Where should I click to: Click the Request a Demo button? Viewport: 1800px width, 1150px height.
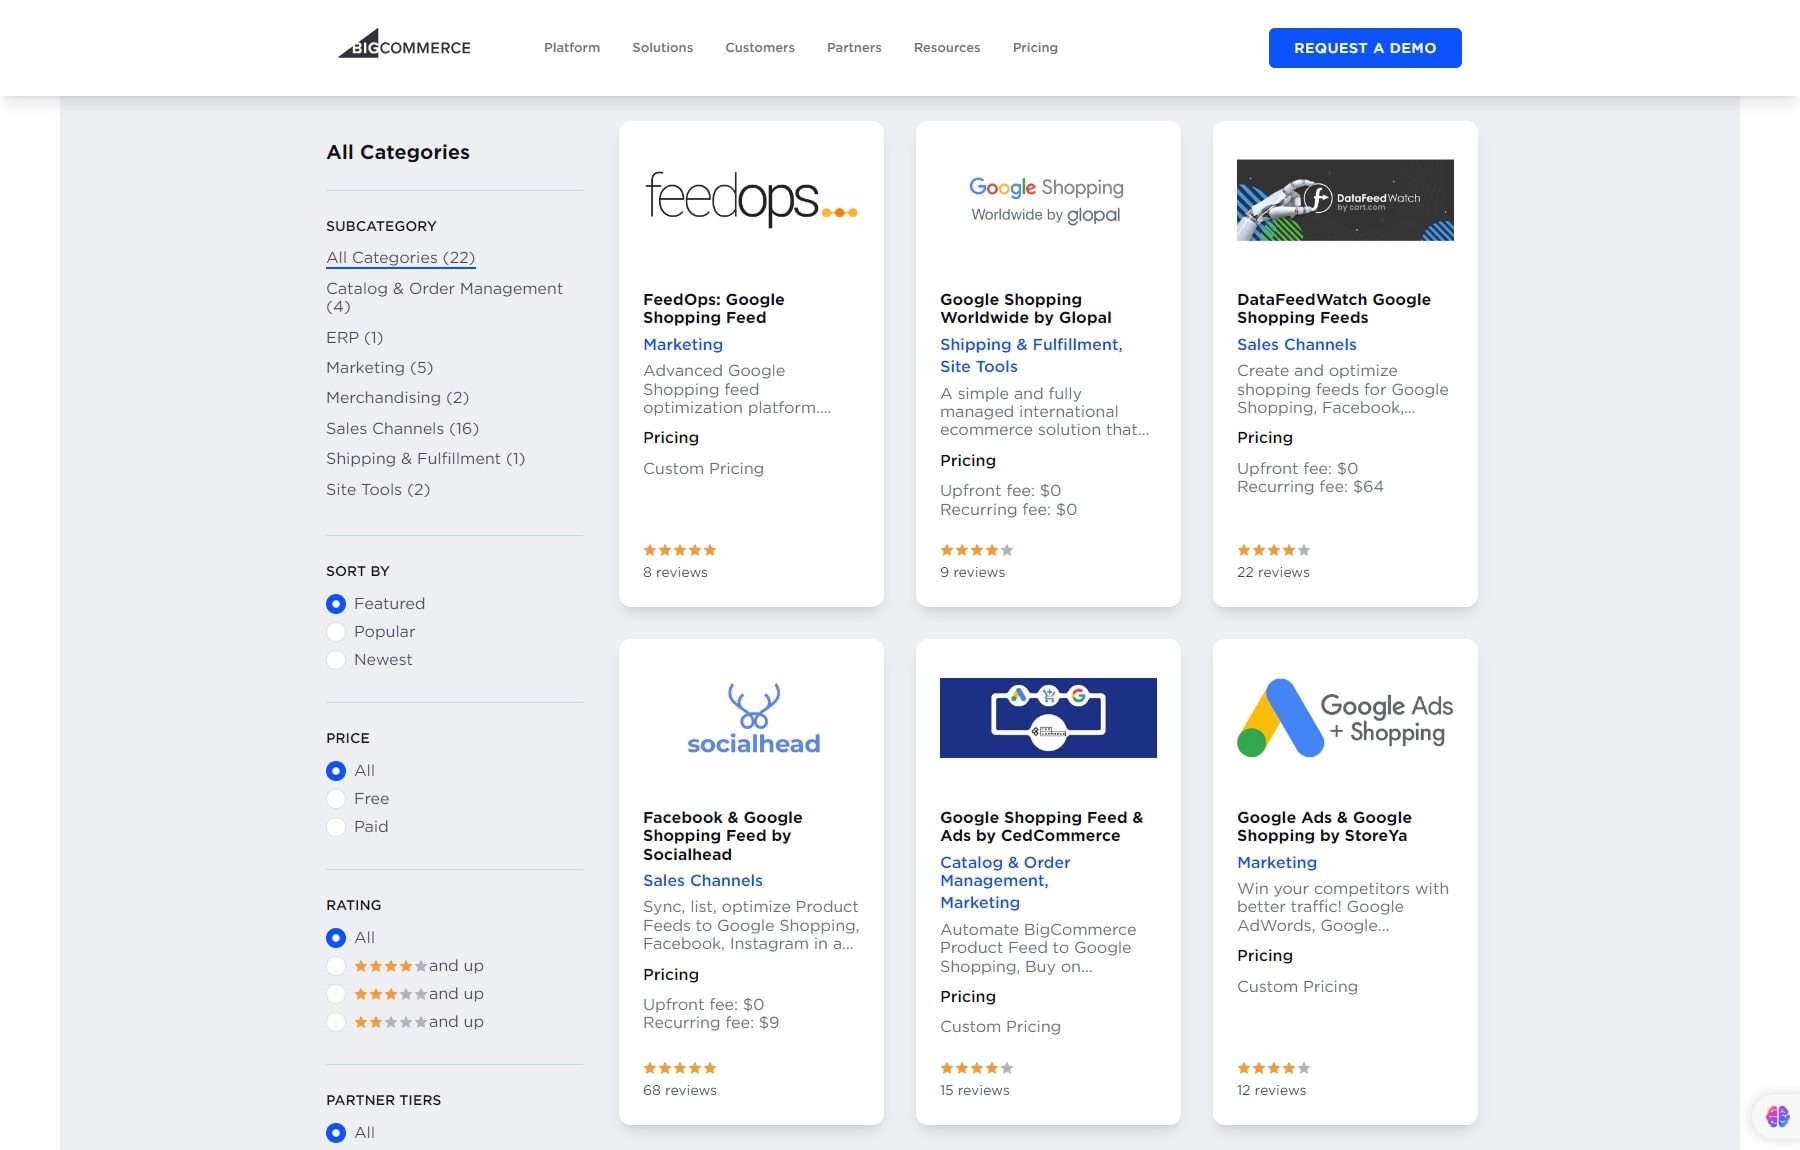click(x=1364, y=47)
